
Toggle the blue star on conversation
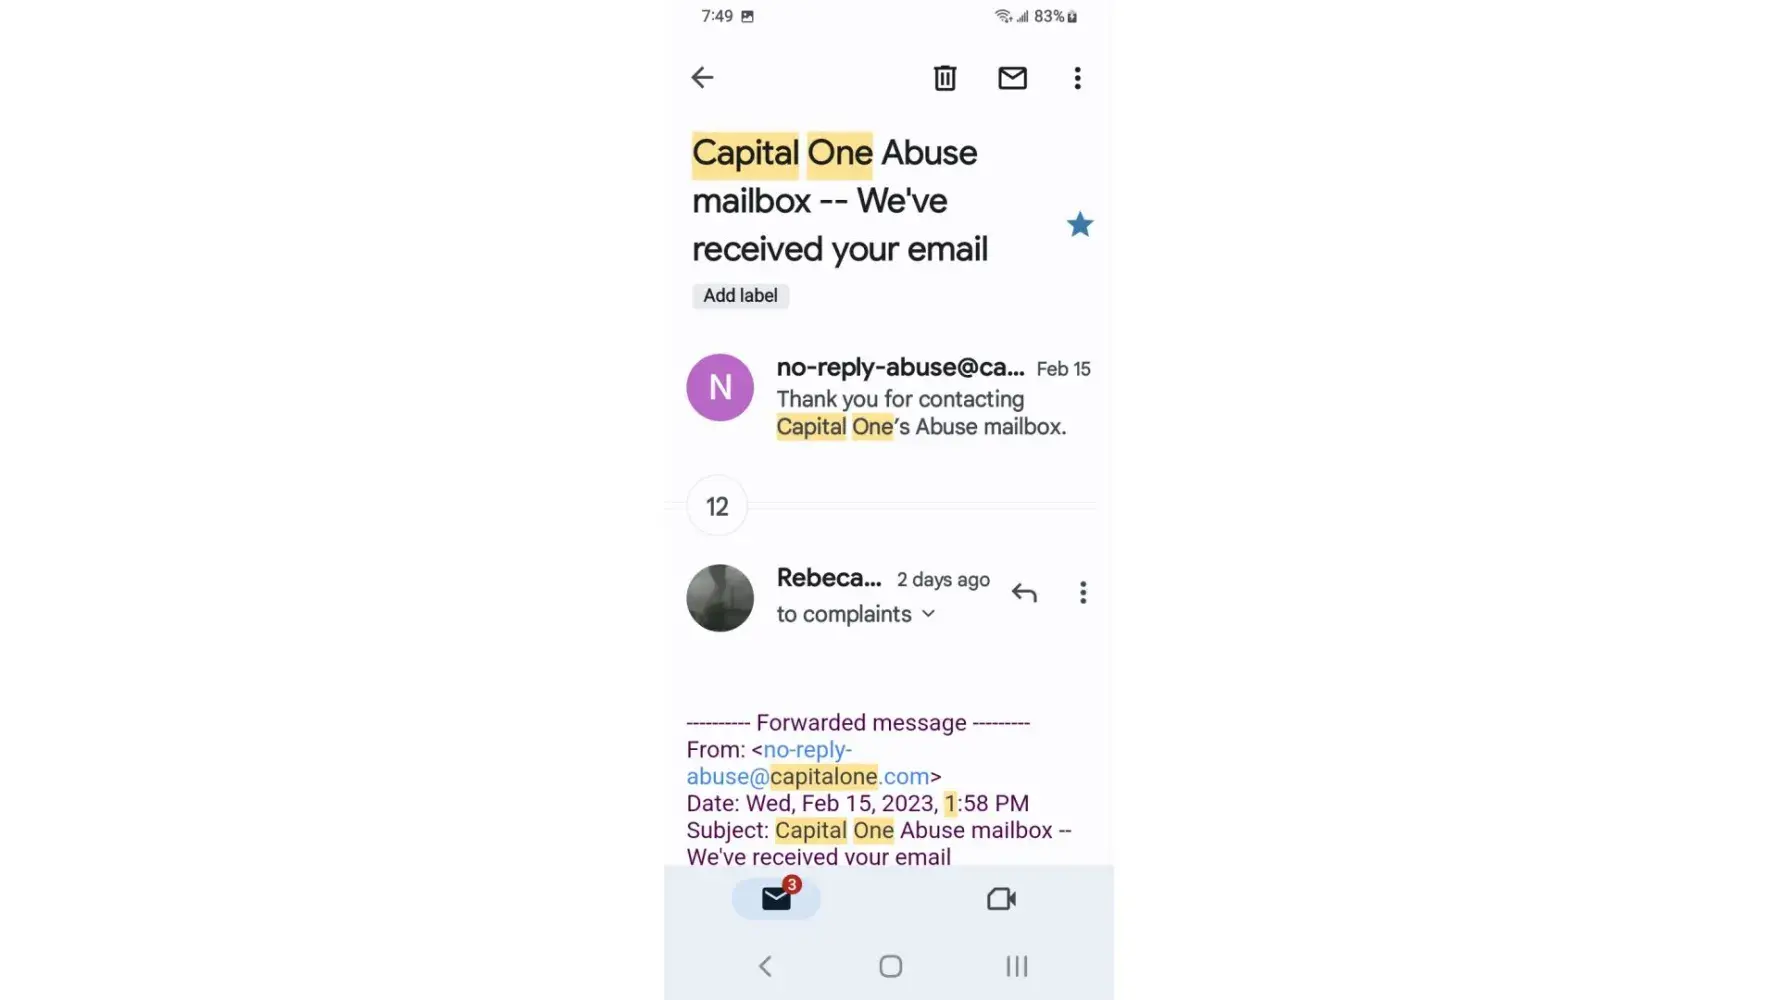pyautogui.click(x=1080, y=225)
